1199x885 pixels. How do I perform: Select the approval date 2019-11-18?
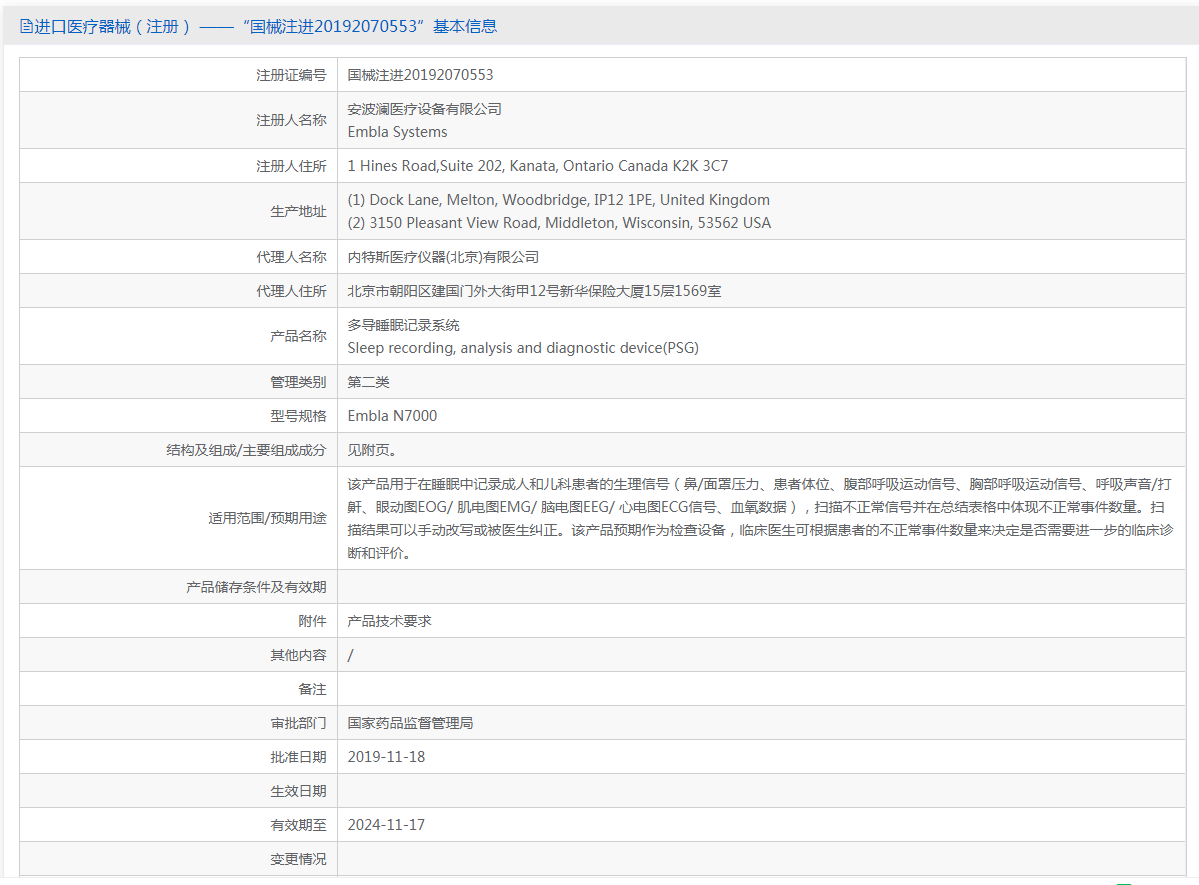(386, 757)
